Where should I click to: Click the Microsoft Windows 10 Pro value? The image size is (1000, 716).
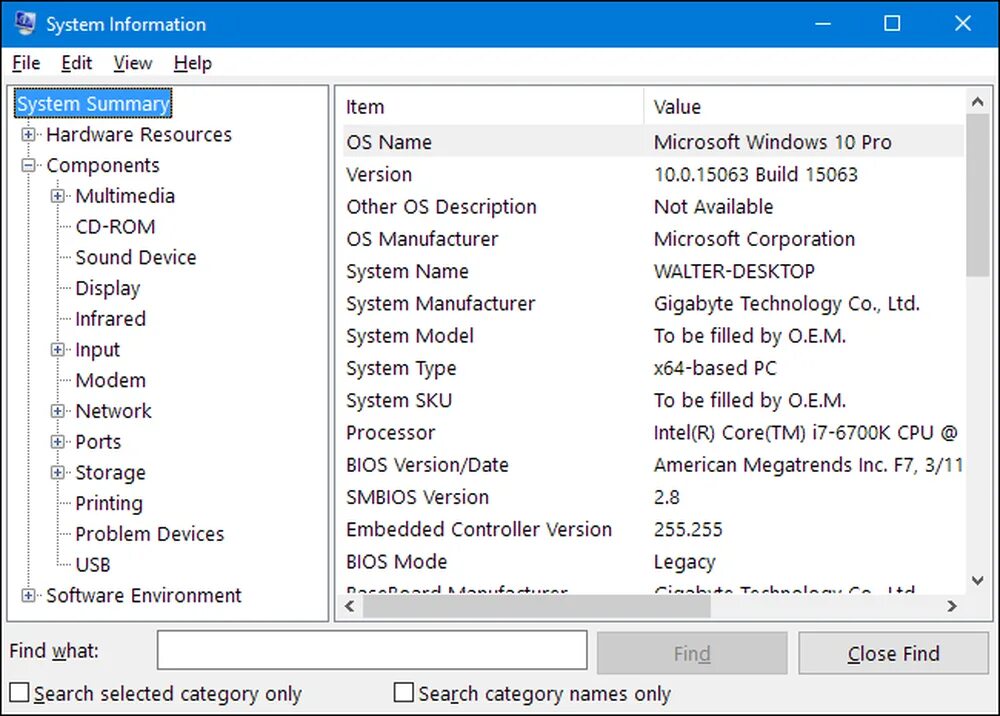point(772,142)
